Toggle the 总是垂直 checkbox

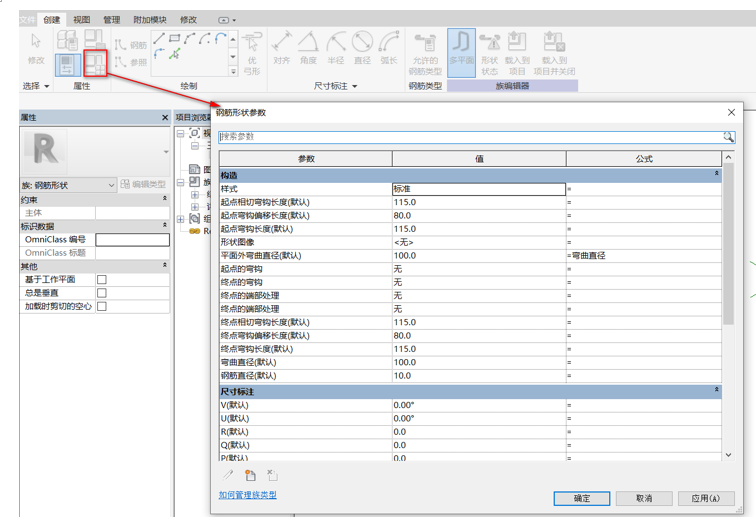click(x=101, y=293)
